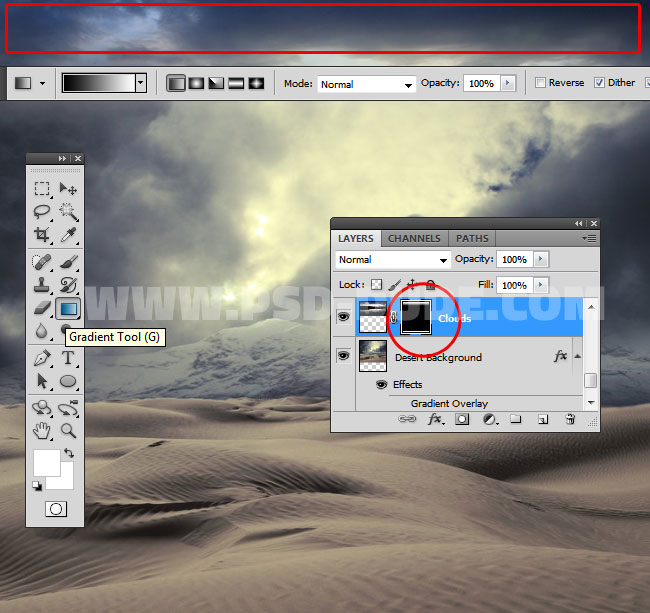650x613 pixels.
Task: Select the Hand tool
Action: (x=41, y=431)
